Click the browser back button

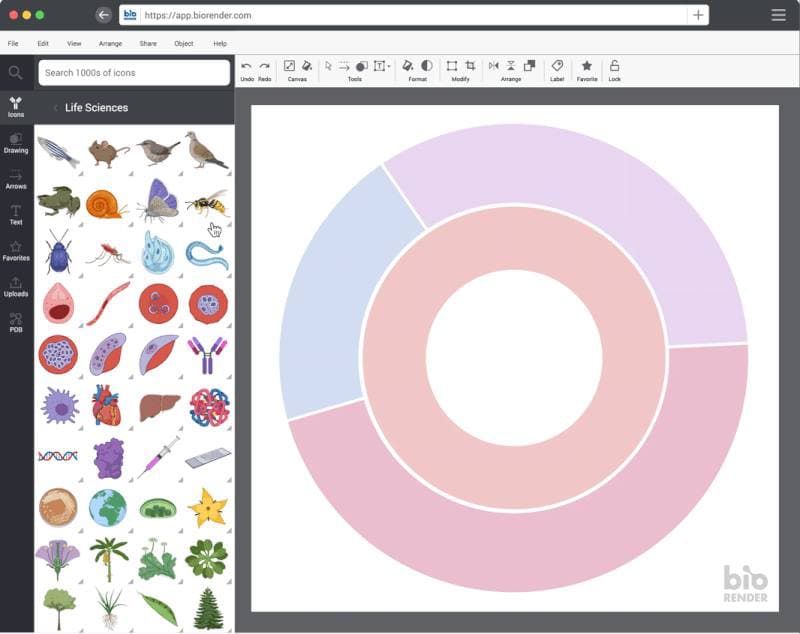(104, 15)
